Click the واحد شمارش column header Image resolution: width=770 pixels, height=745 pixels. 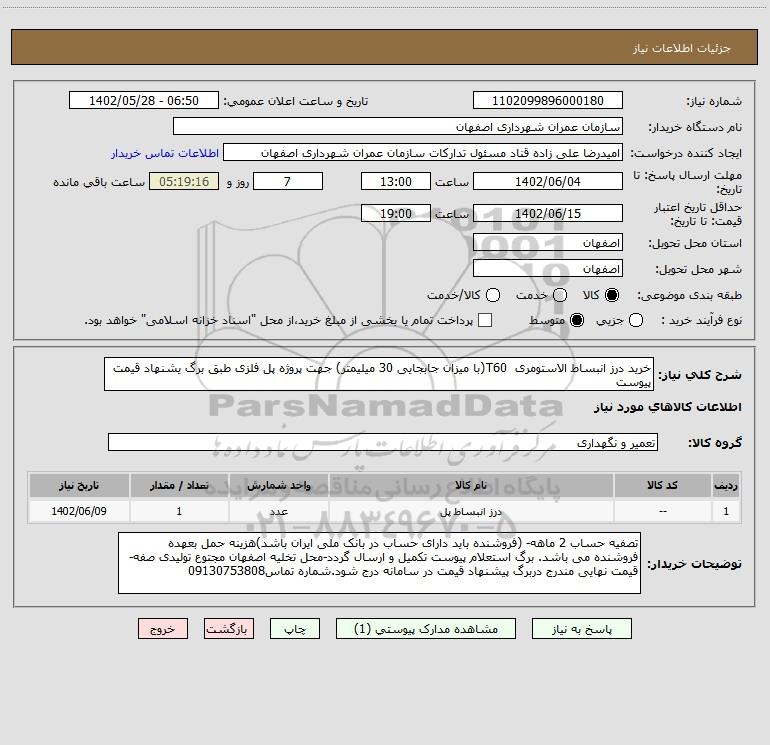point(278,486)
